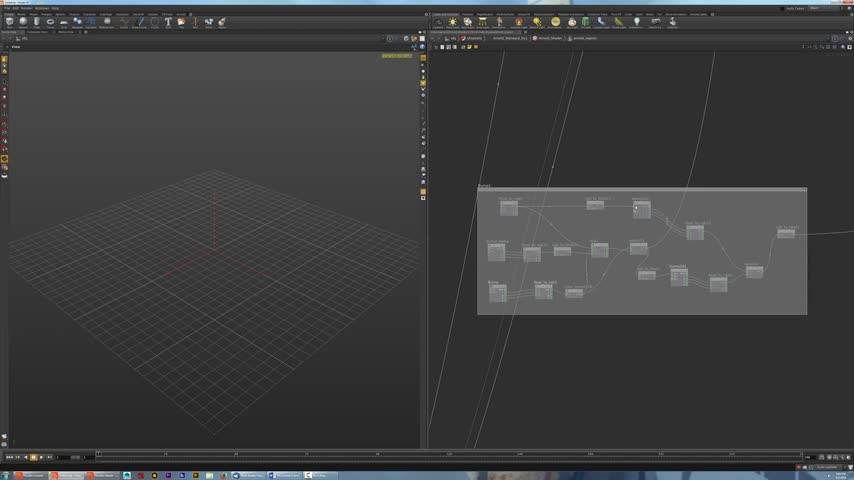Click the timeline current frame marker
Viewport: 854px width, 480px height.
[99, 454]
